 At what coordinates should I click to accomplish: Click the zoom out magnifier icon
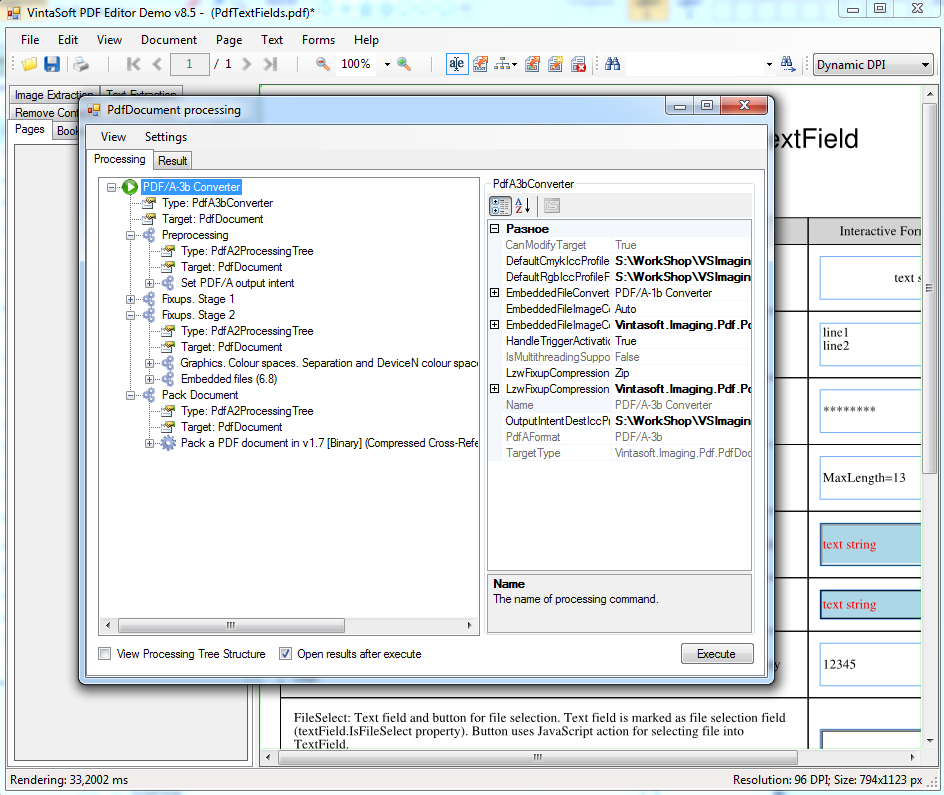(323, 64)
